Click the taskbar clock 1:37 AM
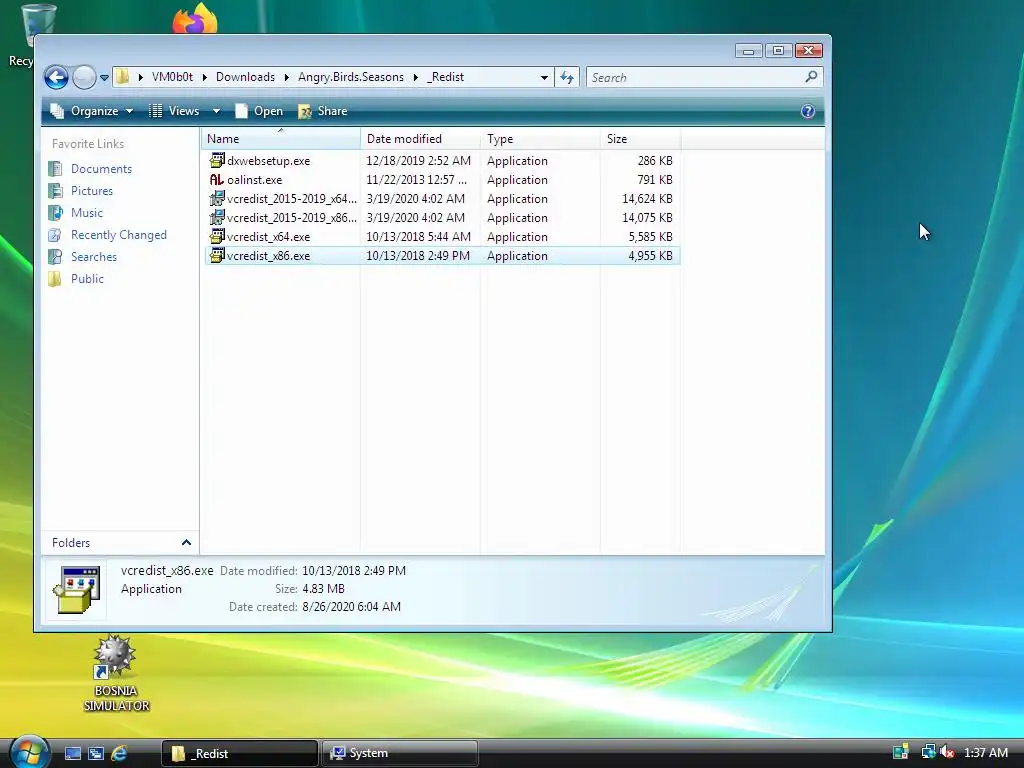Image resolution: width=1024 pixels, height=768 pixels. (986, 752)
